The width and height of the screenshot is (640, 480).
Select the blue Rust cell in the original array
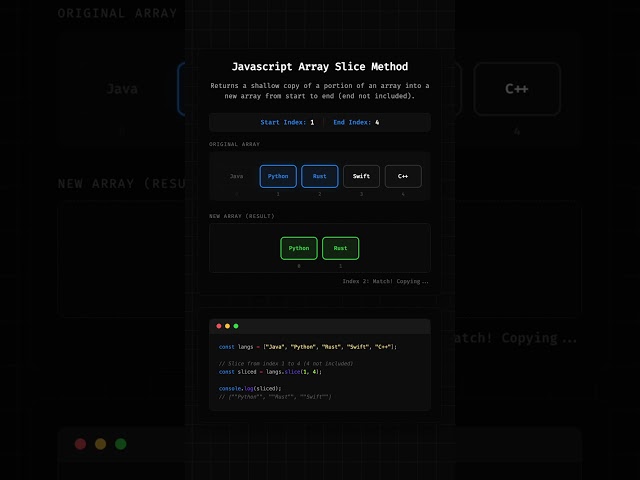click(320, 176)
